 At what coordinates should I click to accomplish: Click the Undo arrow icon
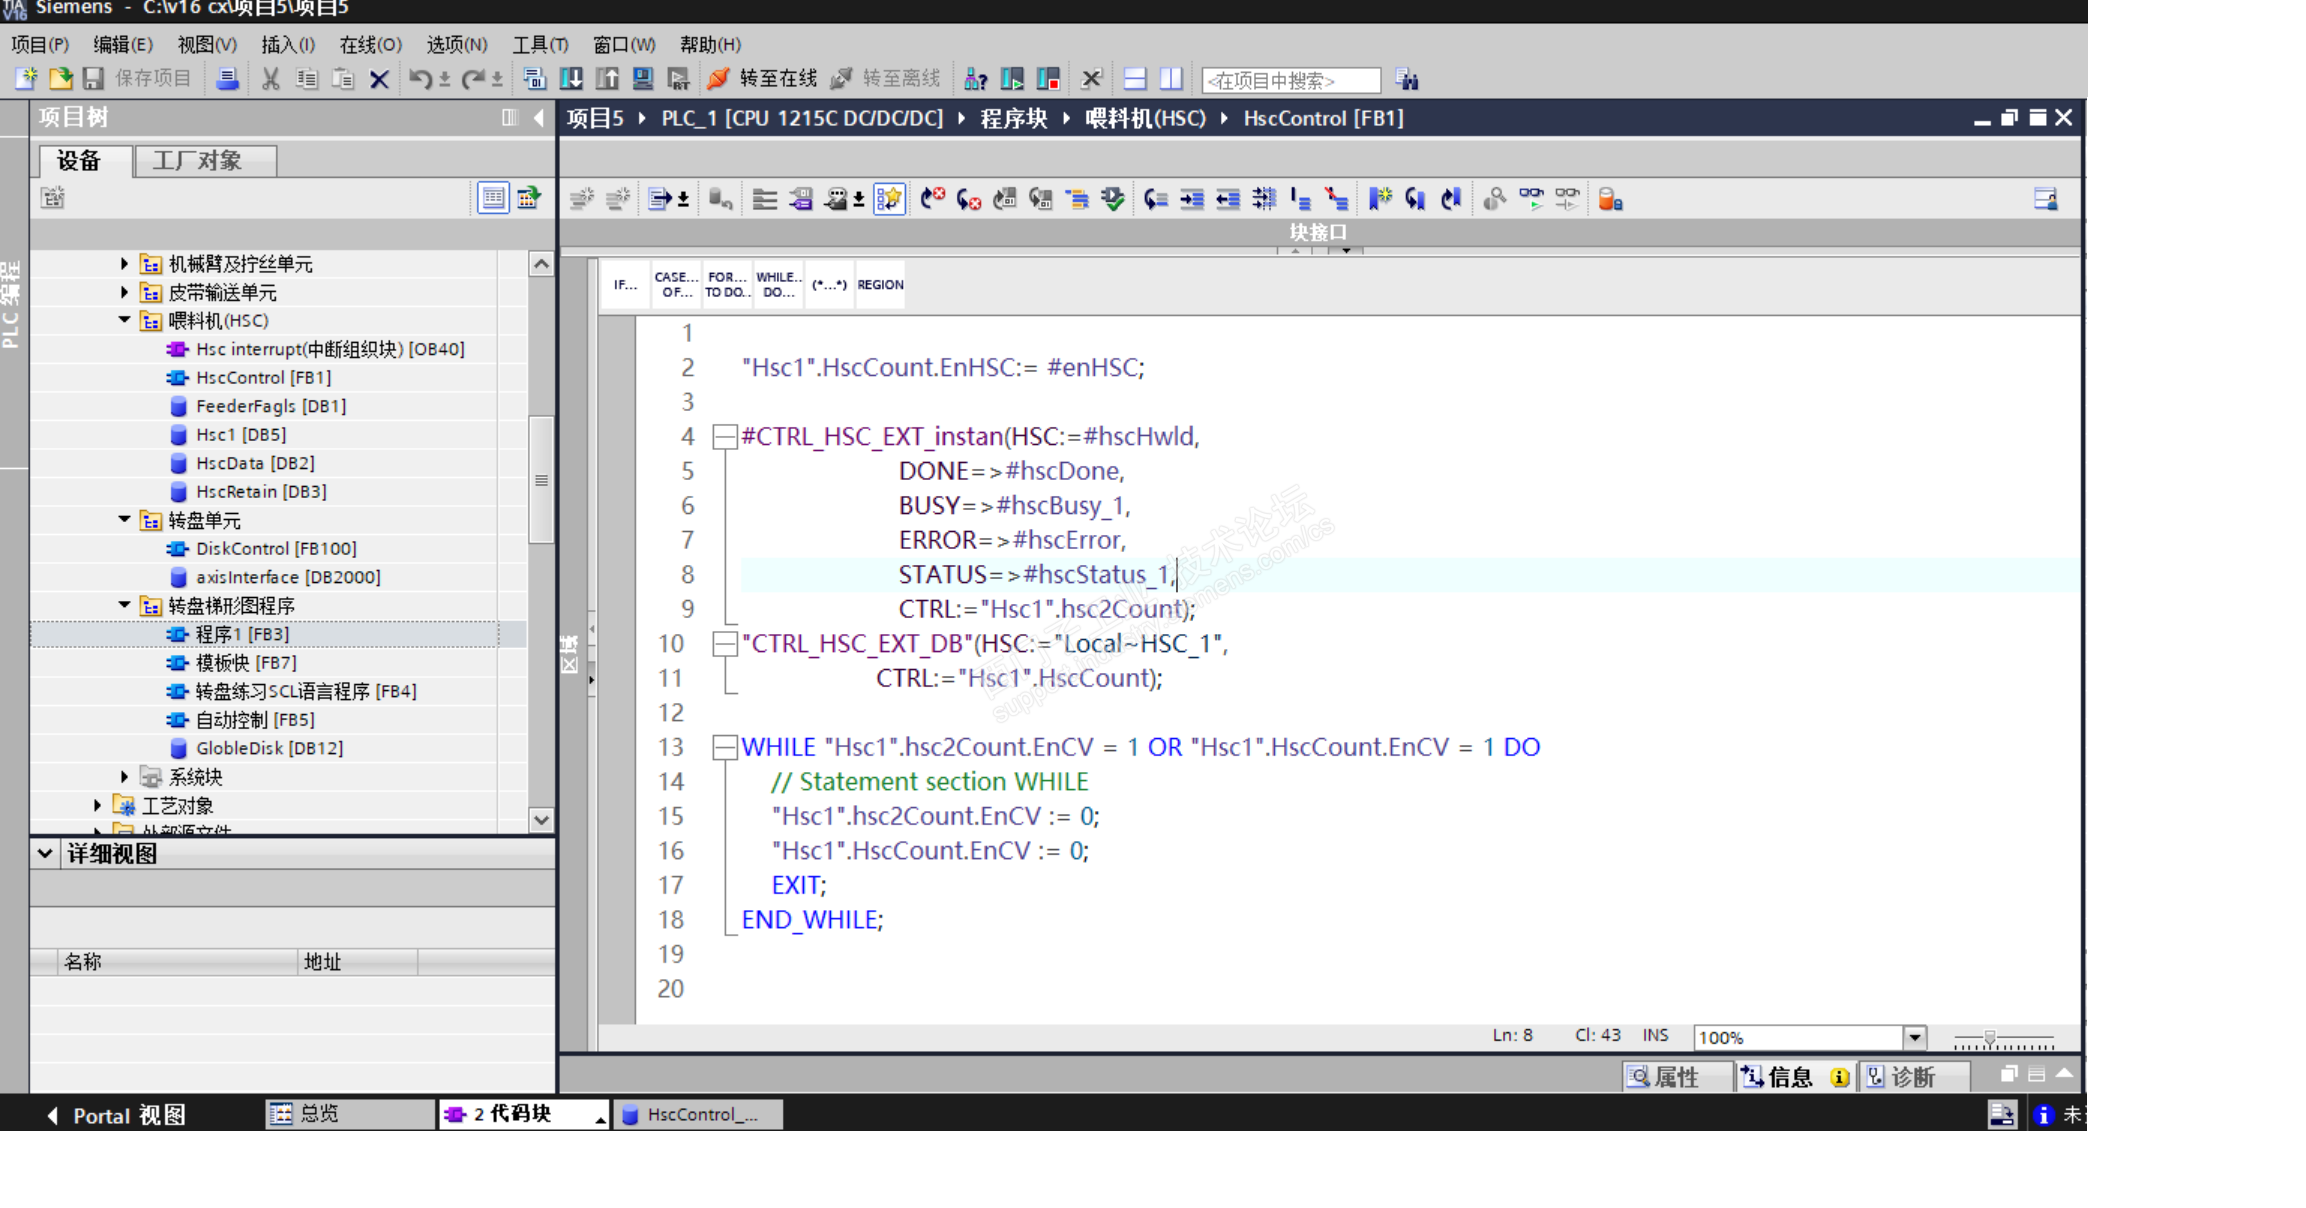click(420, 78)
